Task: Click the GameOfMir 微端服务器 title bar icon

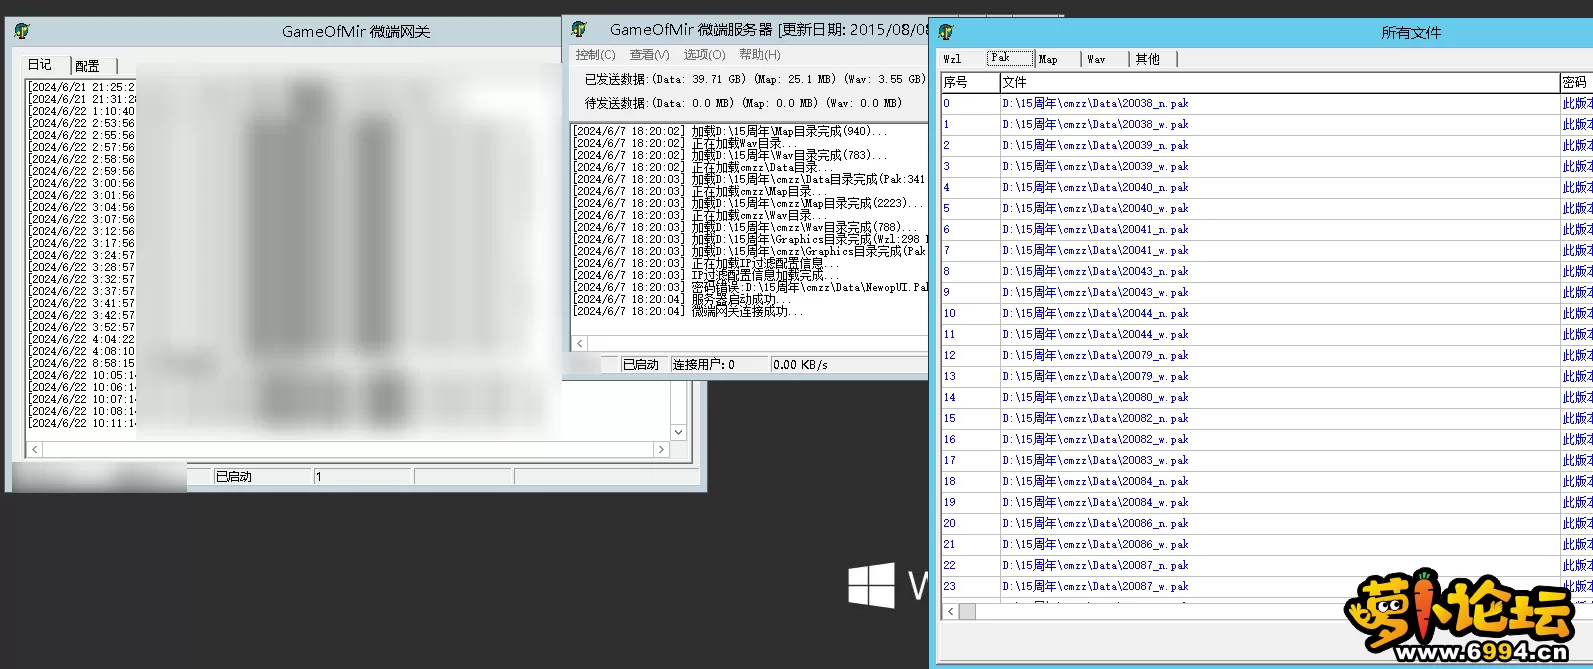Action: [x=579, y=29]
